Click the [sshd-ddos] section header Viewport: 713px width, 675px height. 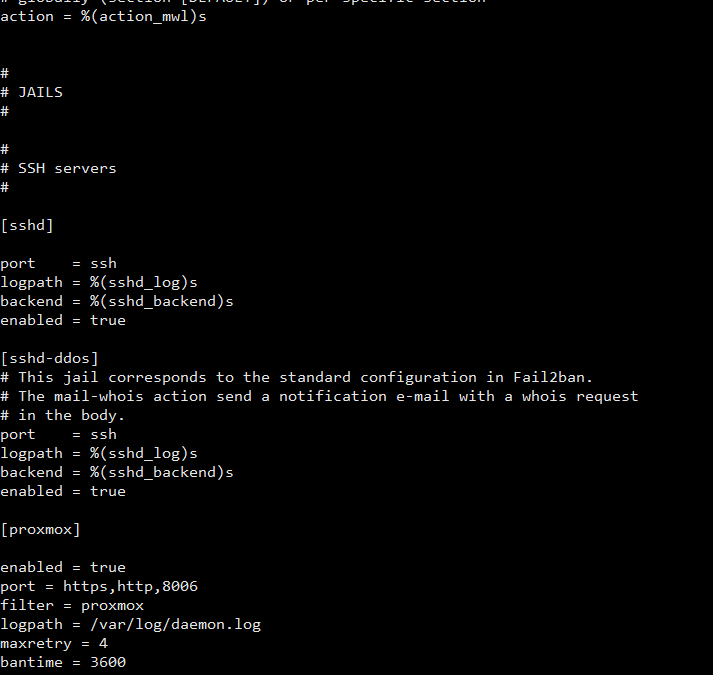pos(50,358)
